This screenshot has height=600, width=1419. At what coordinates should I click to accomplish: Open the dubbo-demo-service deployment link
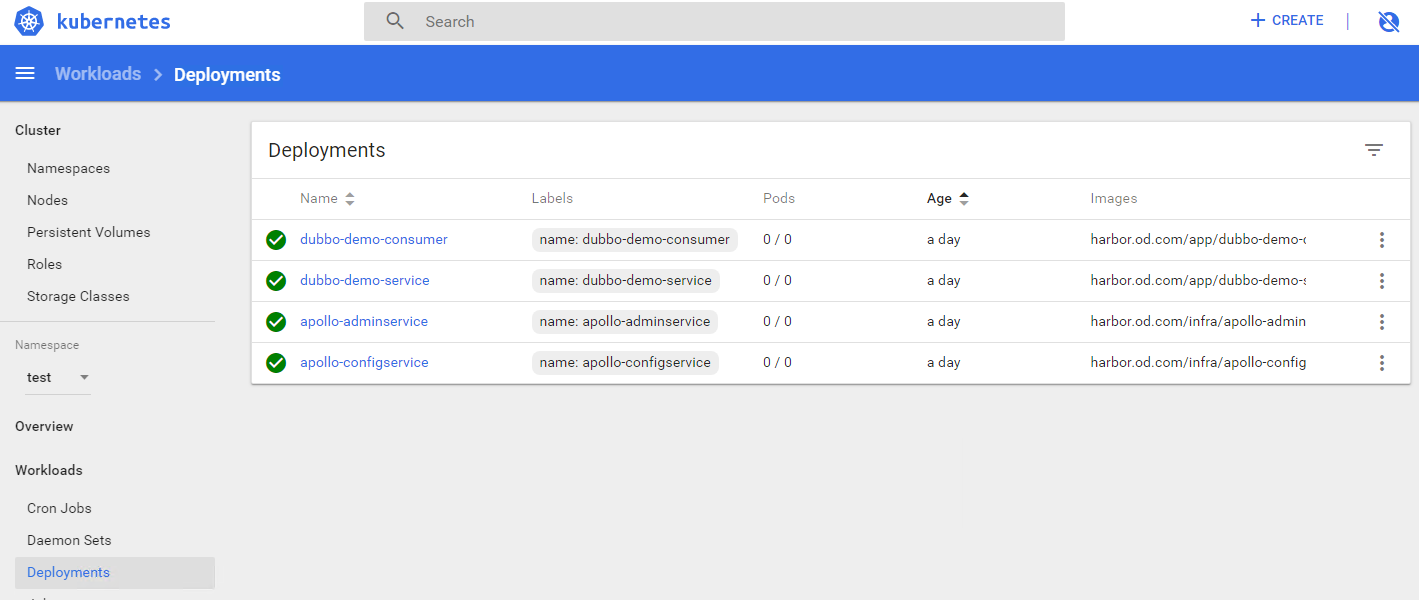365,281
